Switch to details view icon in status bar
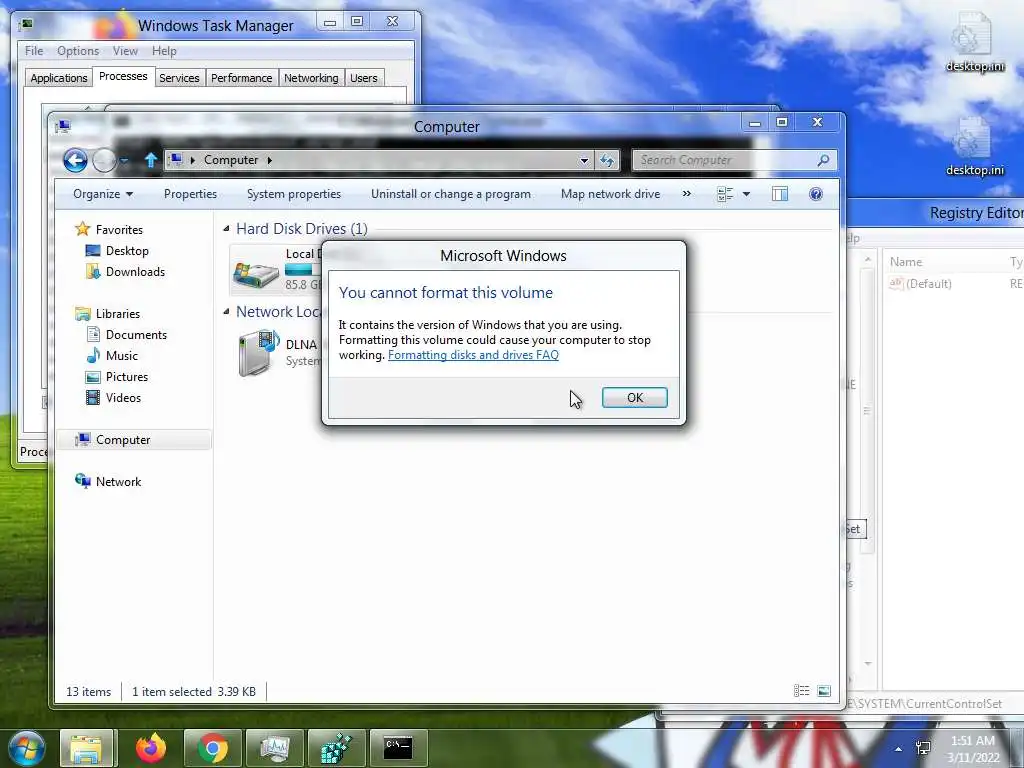Image resolution: width=1024 pixels, height=768 pixels. coord(801,691)
